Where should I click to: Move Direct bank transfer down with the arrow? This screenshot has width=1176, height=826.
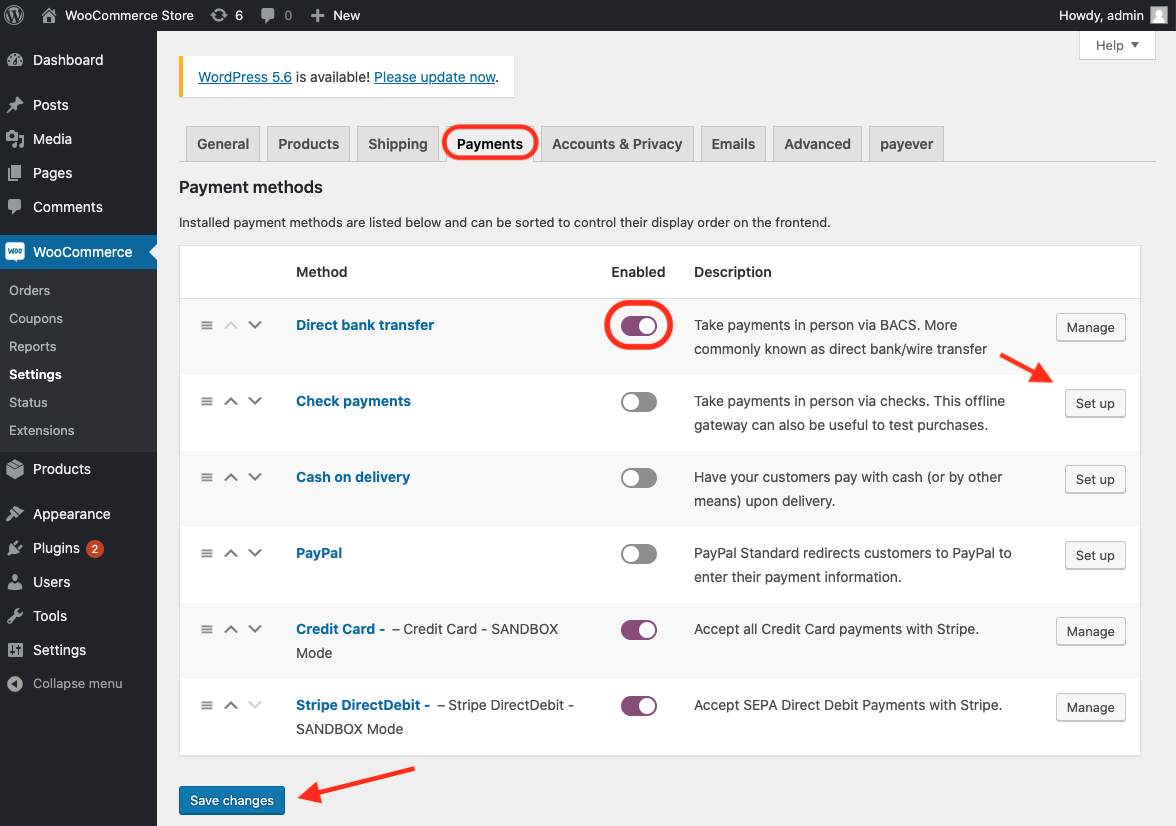pos(255,325)
